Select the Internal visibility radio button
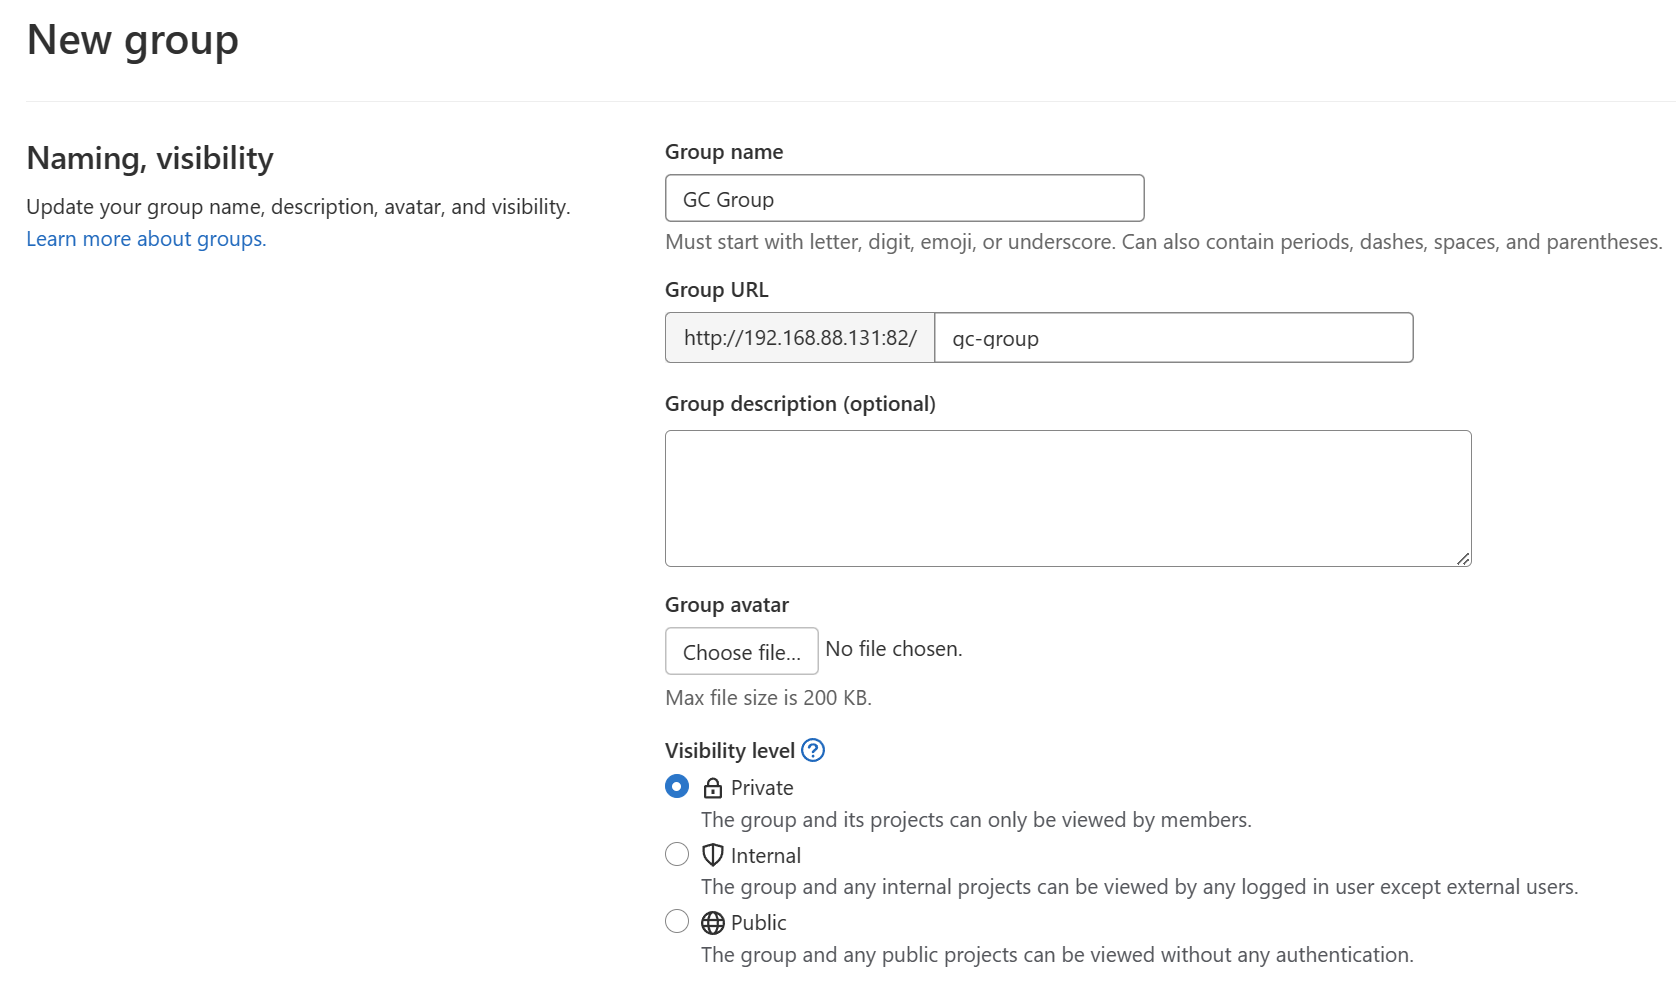Screen dimensions: 1676x984 [x=677, y=854]
